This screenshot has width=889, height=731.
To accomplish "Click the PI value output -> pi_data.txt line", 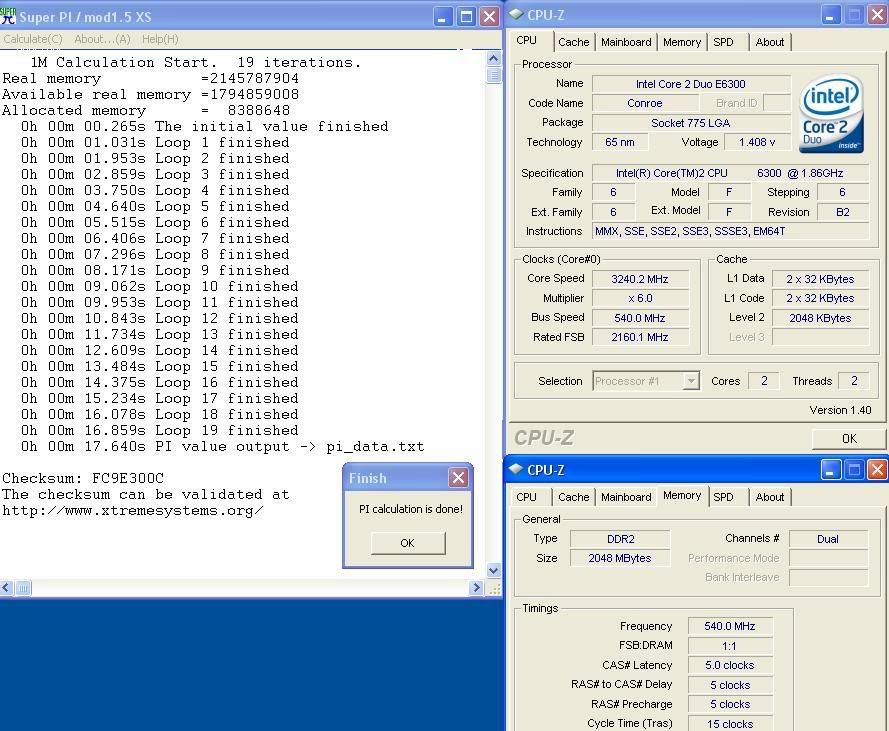I will click(x=222, y=446).
